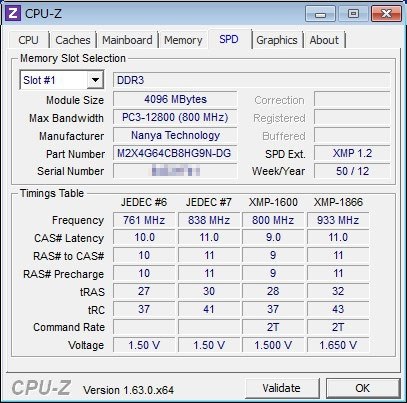Screen dimensions: 407x403
Task: Click the maximize button in title bar
Action: (353, 14)
